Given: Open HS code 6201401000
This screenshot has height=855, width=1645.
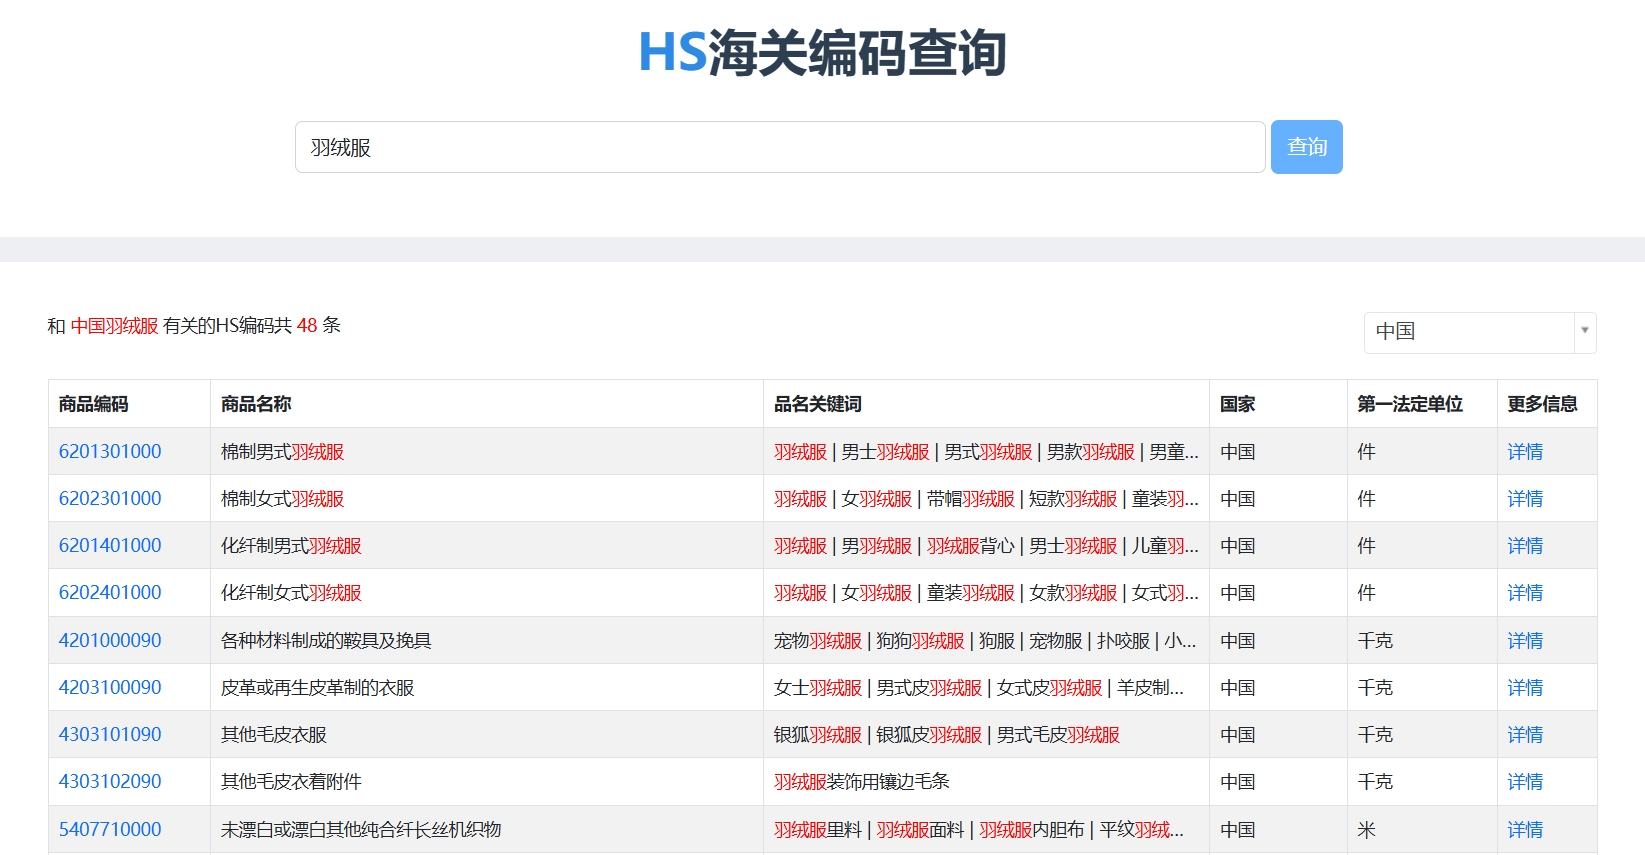Looking at the screenshot, I should click(110, 545).
